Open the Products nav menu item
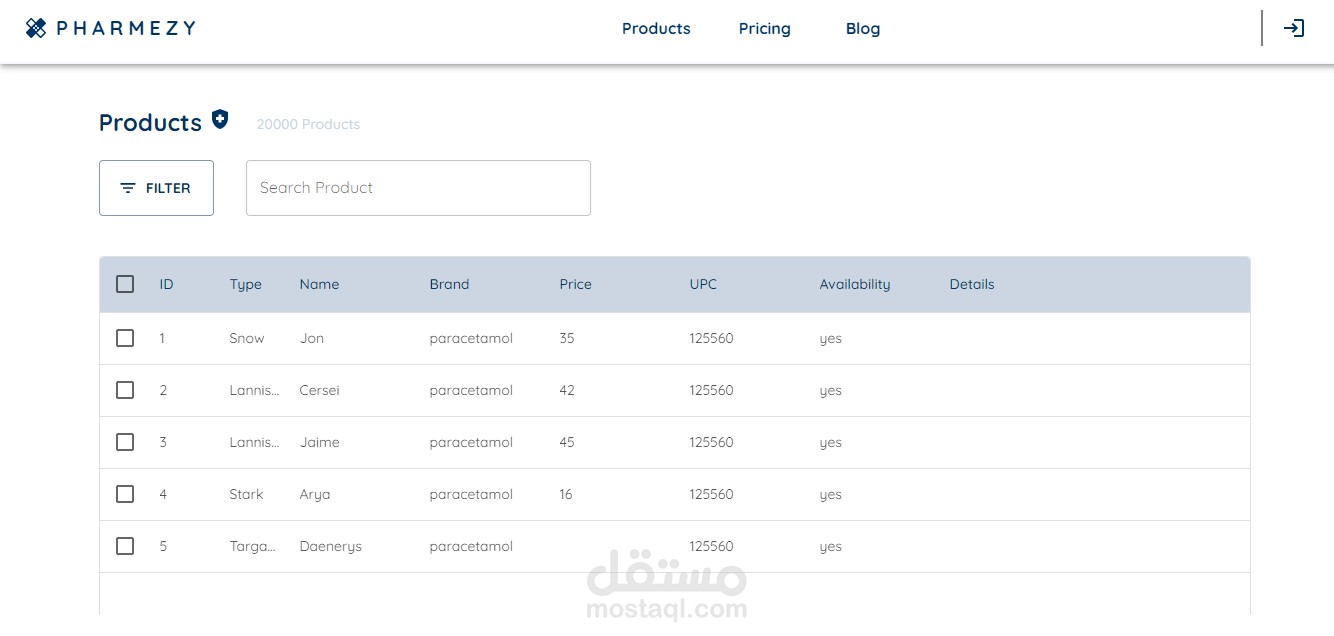The height and width of the screenshot is (636, 1334). coord(656,28)
